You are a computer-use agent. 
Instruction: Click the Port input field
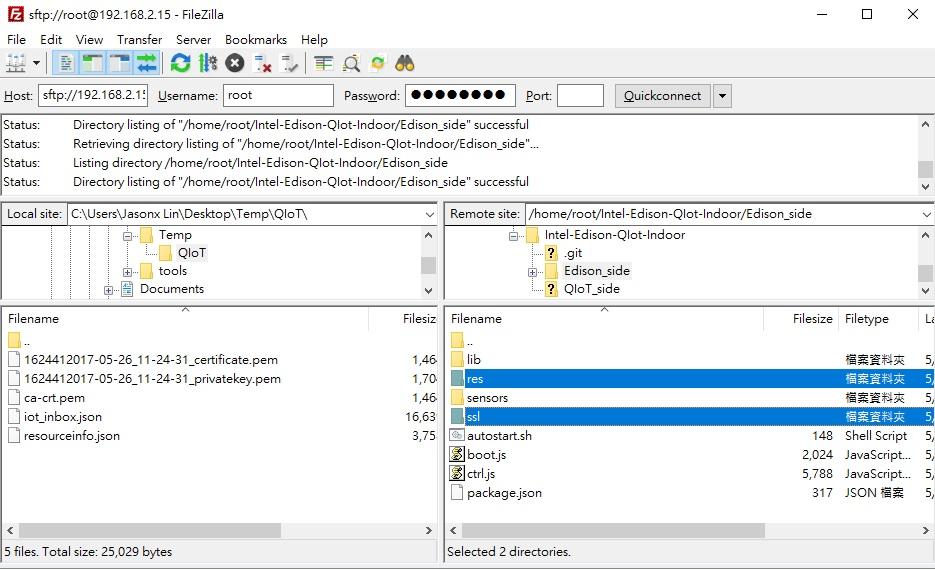(580, 96)
